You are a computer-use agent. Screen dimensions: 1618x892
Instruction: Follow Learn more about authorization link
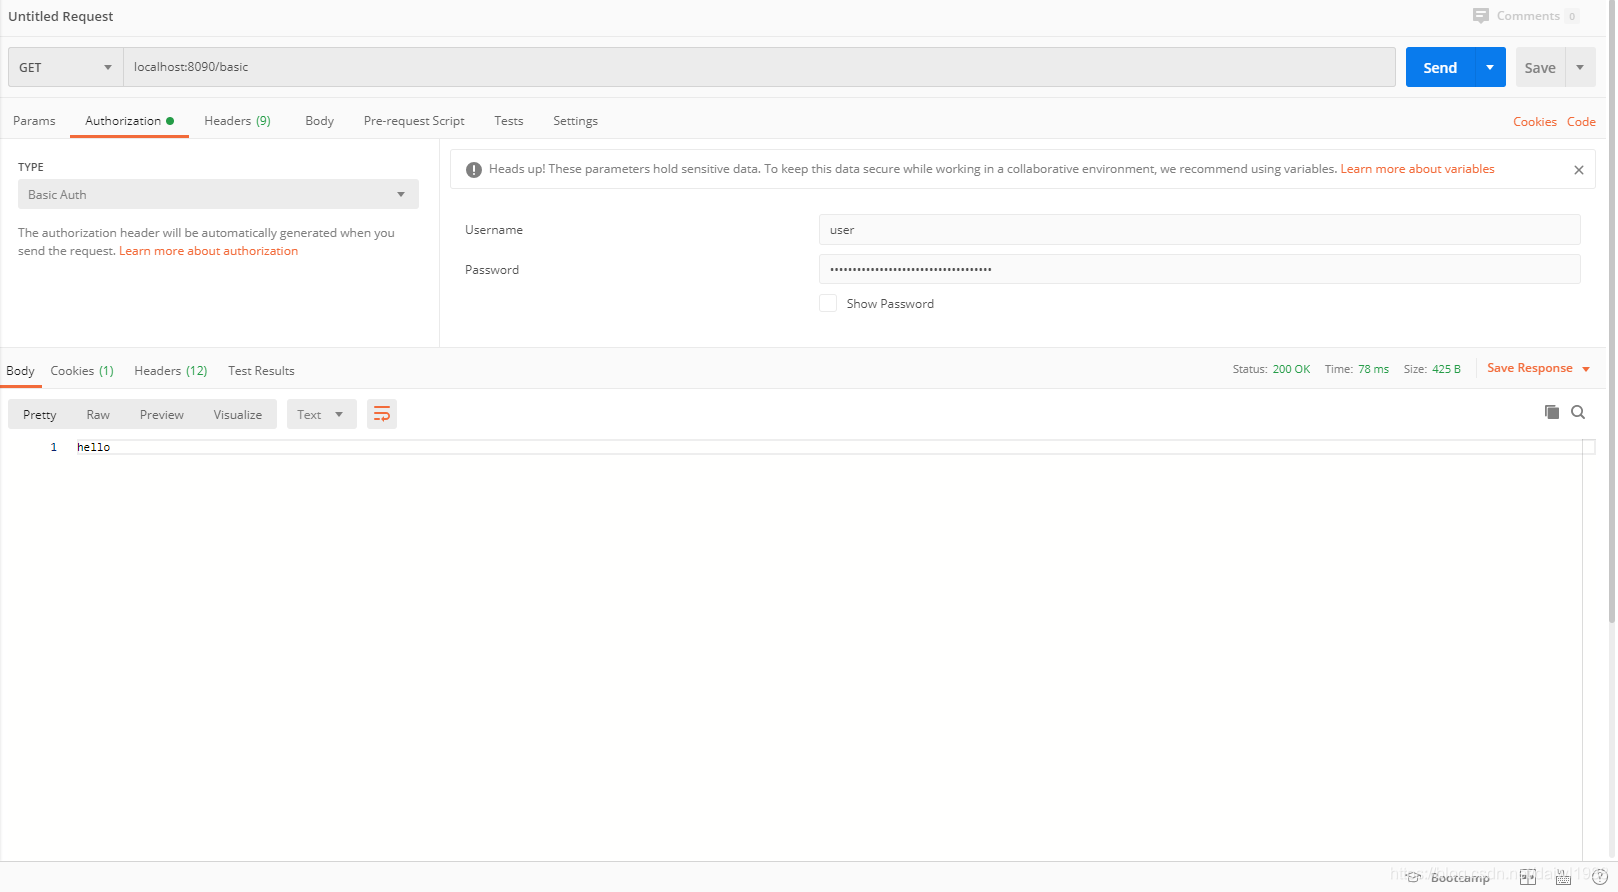pos(208,251)
